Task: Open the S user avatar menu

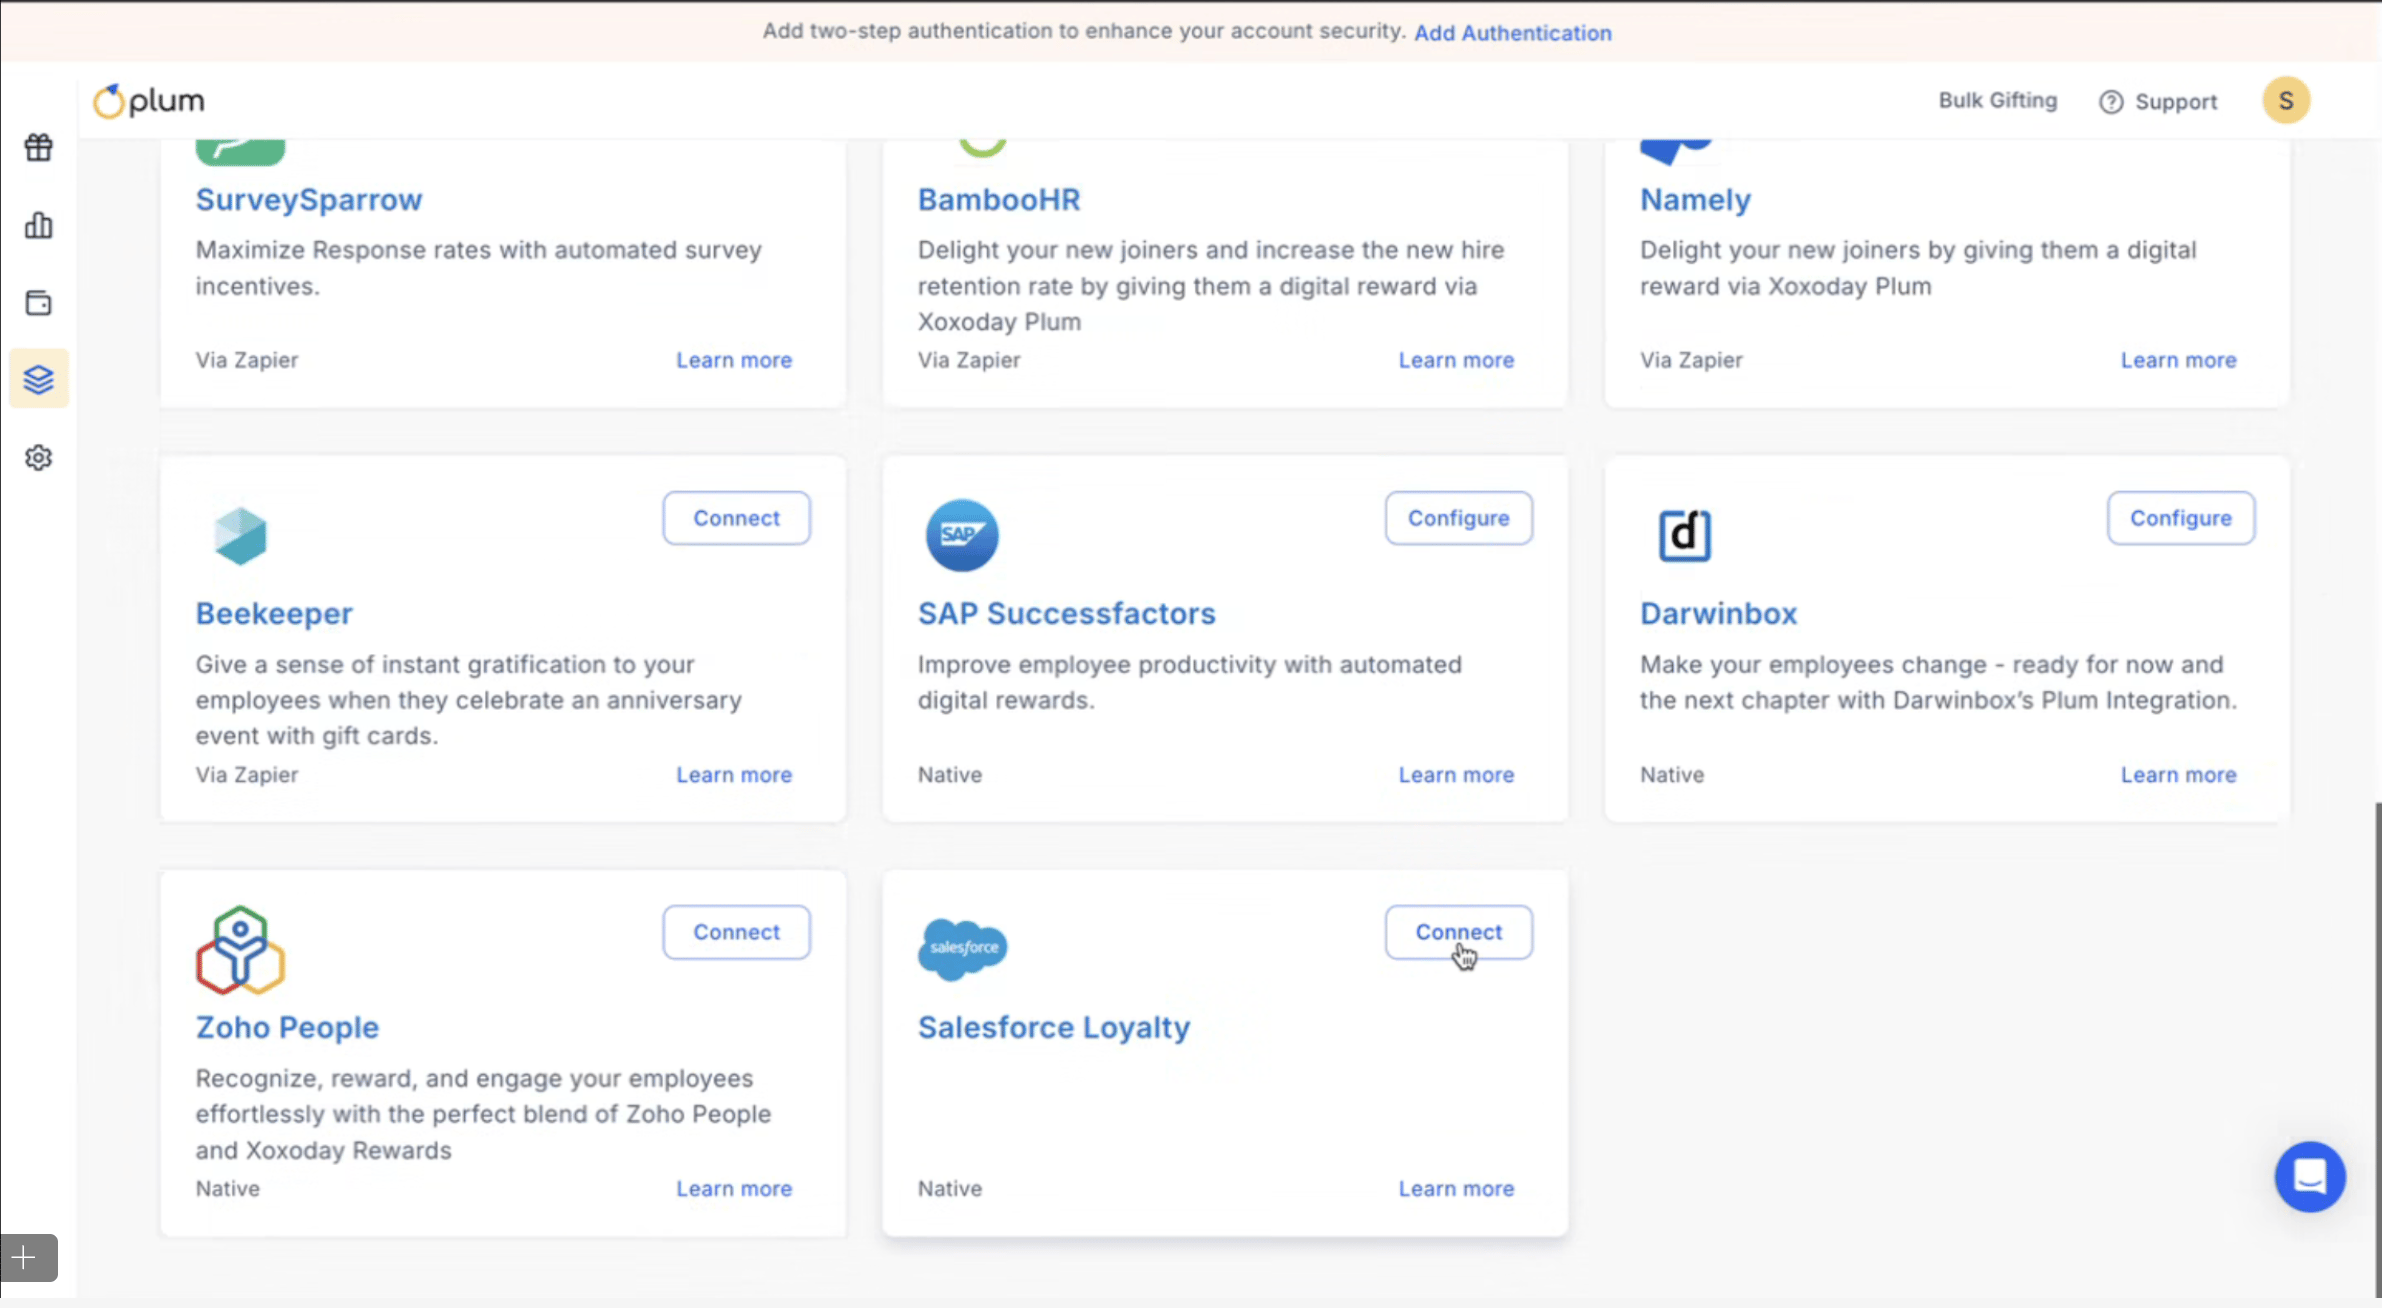Action: click(x=2286, y=100)
